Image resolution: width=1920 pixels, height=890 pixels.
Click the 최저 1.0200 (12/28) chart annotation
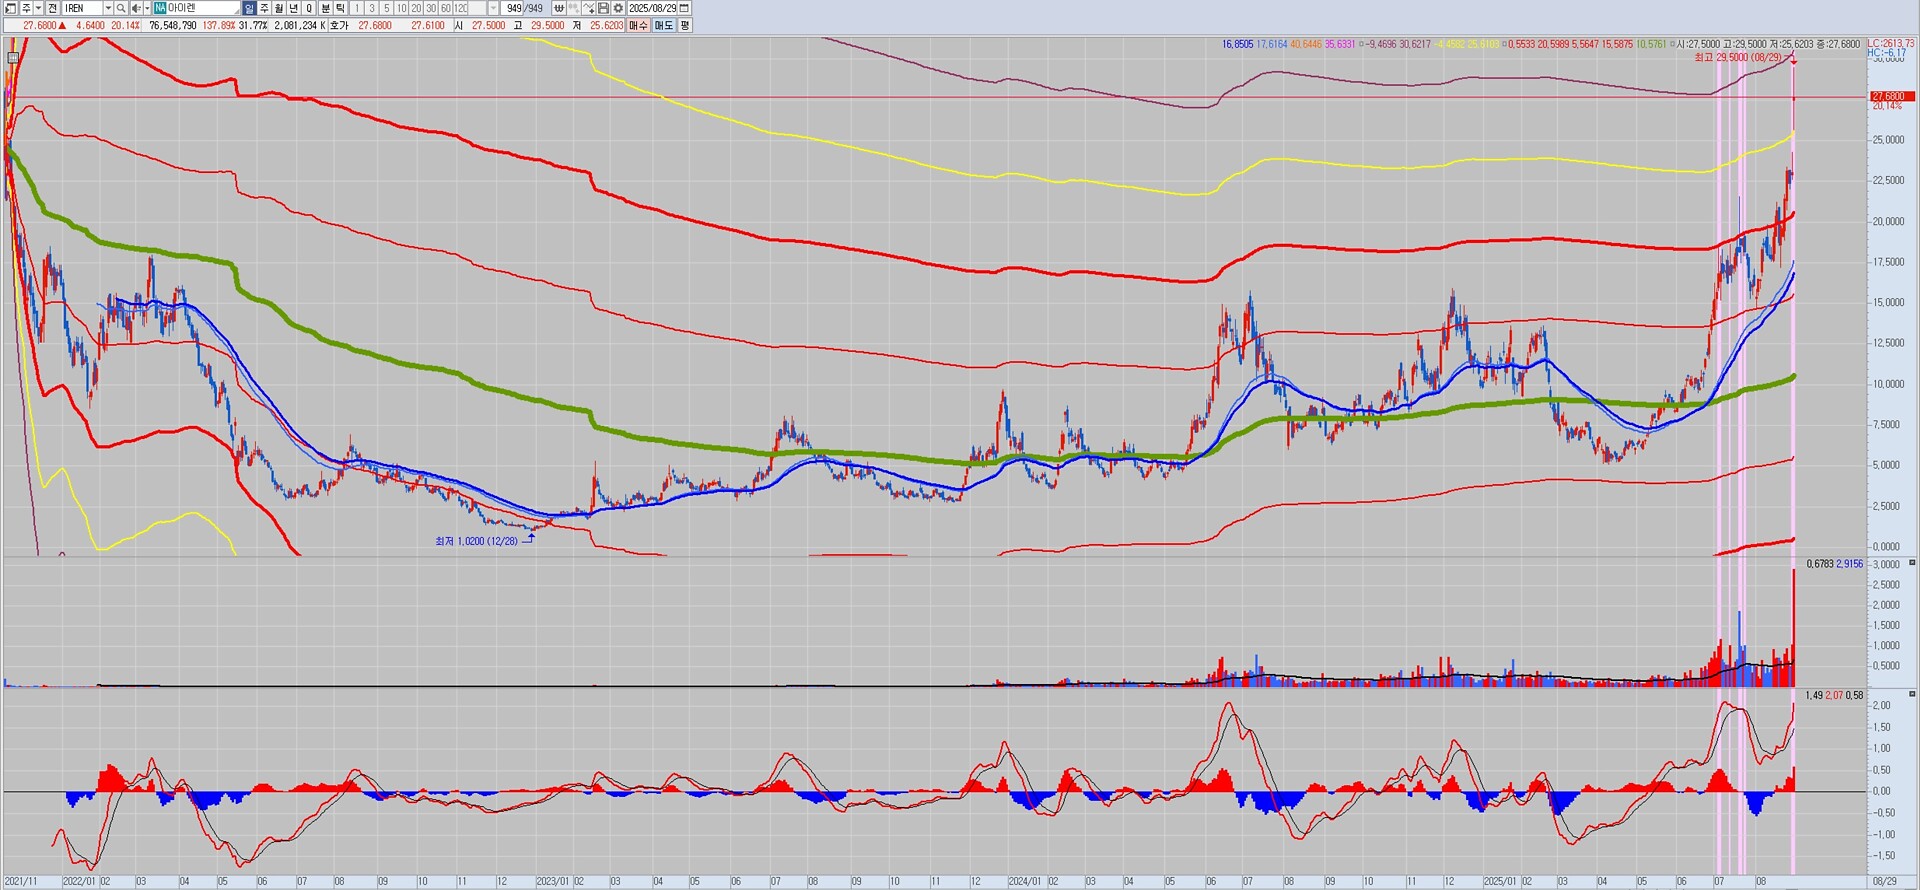pyautogui.click(x=477, y=541)
